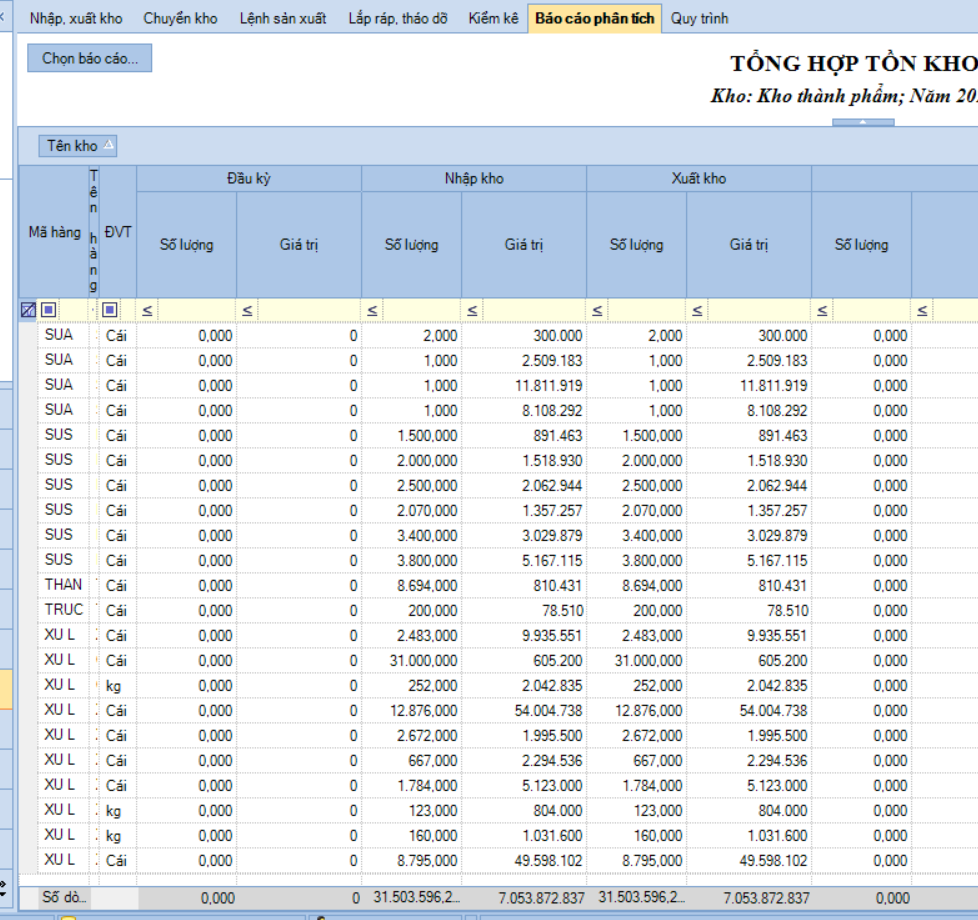Screen dimensions: 978x920
Task: Click Xuất kho value 1.031.600
Action: 777,835
